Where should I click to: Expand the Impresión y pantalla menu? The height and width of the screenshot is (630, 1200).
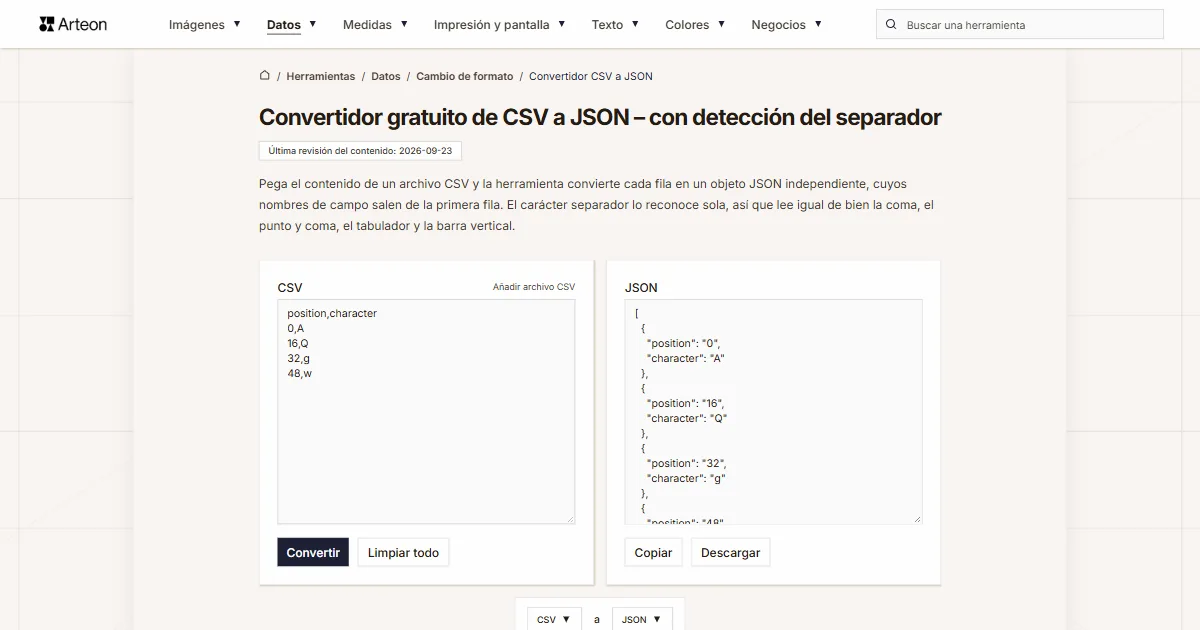(500, 24)
